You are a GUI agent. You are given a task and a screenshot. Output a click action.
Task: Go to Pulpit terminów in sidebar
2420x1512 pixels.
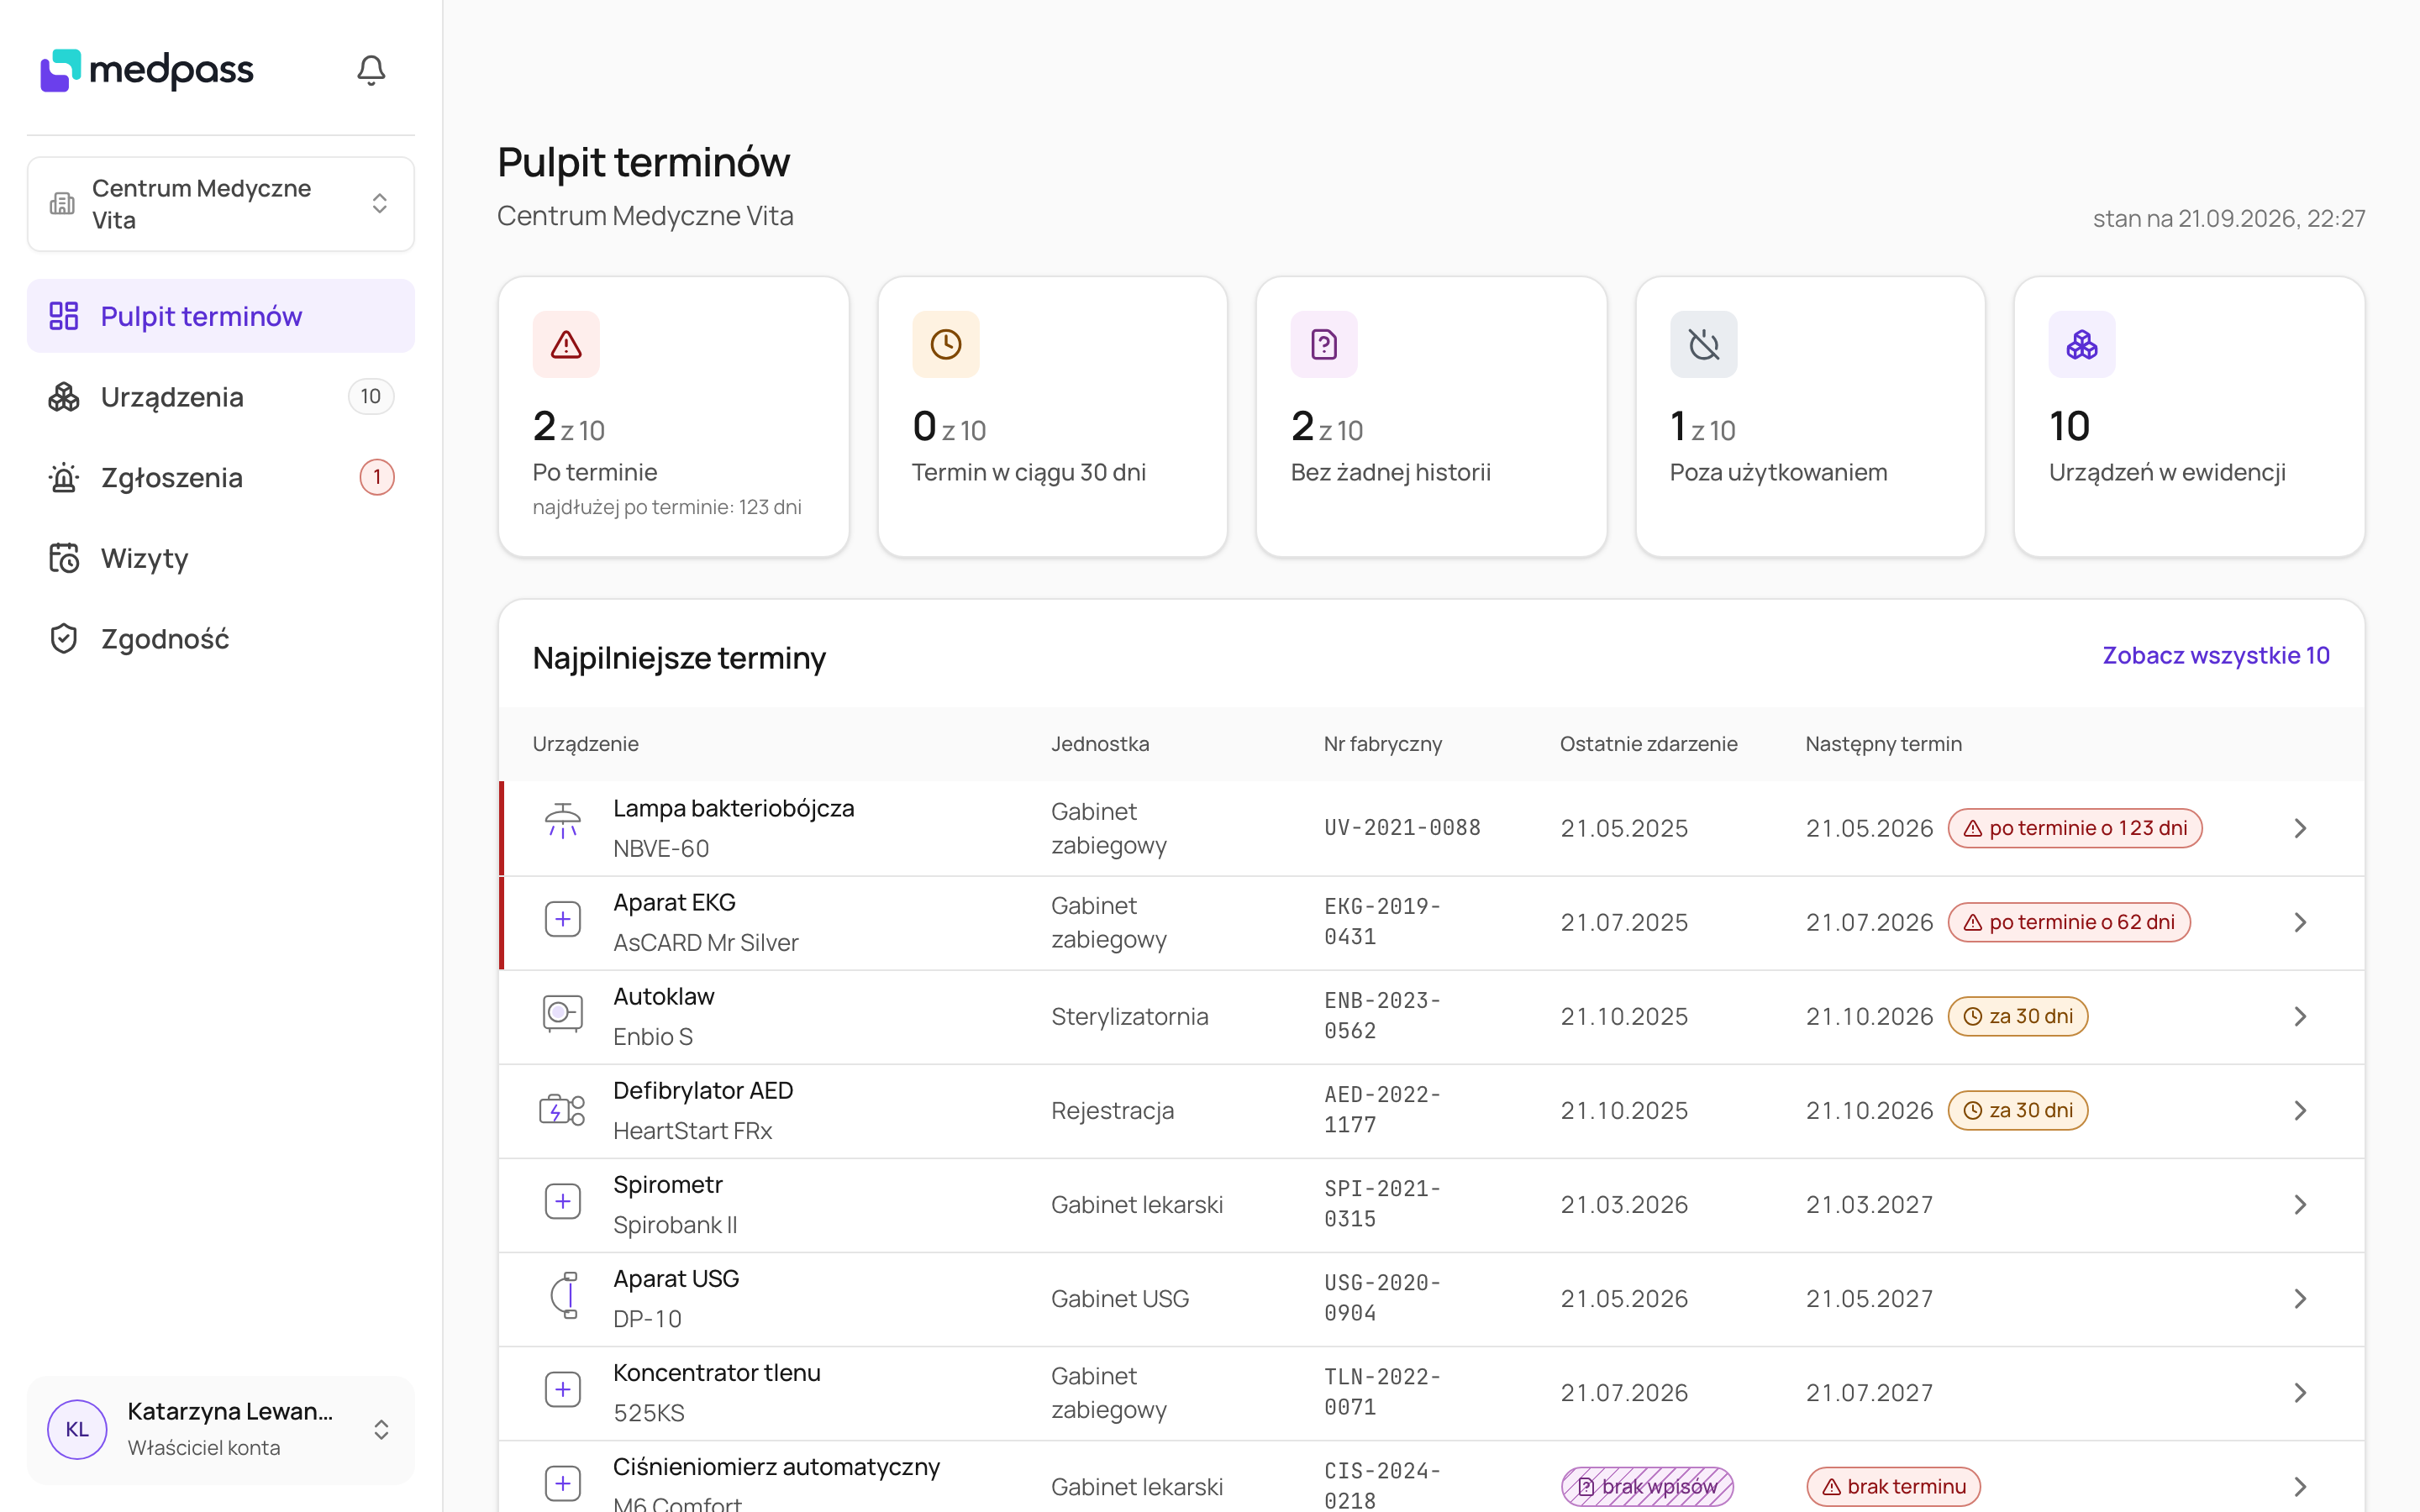pos(221,316)
